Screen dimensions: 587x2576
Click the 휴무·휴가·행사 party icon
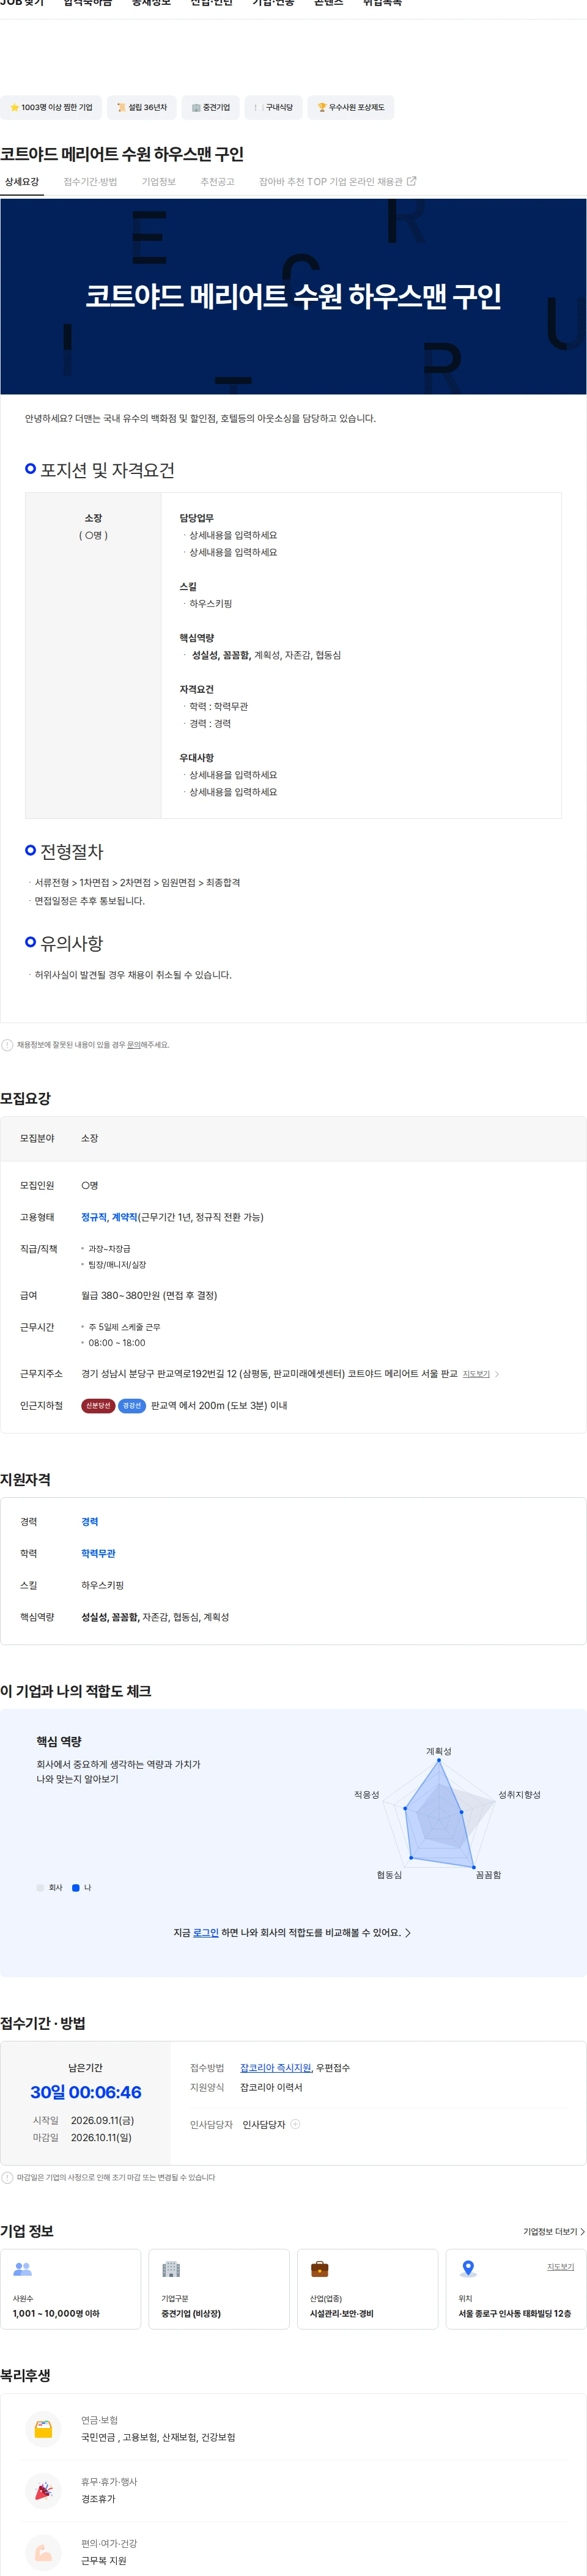tap(43, 2491)
